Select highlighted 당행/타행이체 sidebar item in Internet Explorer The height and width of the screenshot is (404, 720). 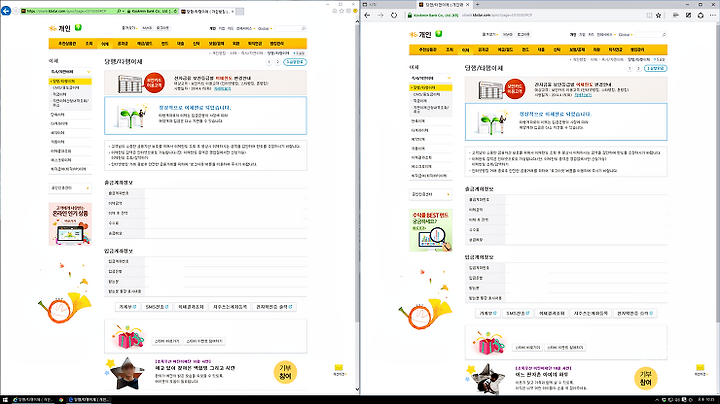[x=70, y=81]
